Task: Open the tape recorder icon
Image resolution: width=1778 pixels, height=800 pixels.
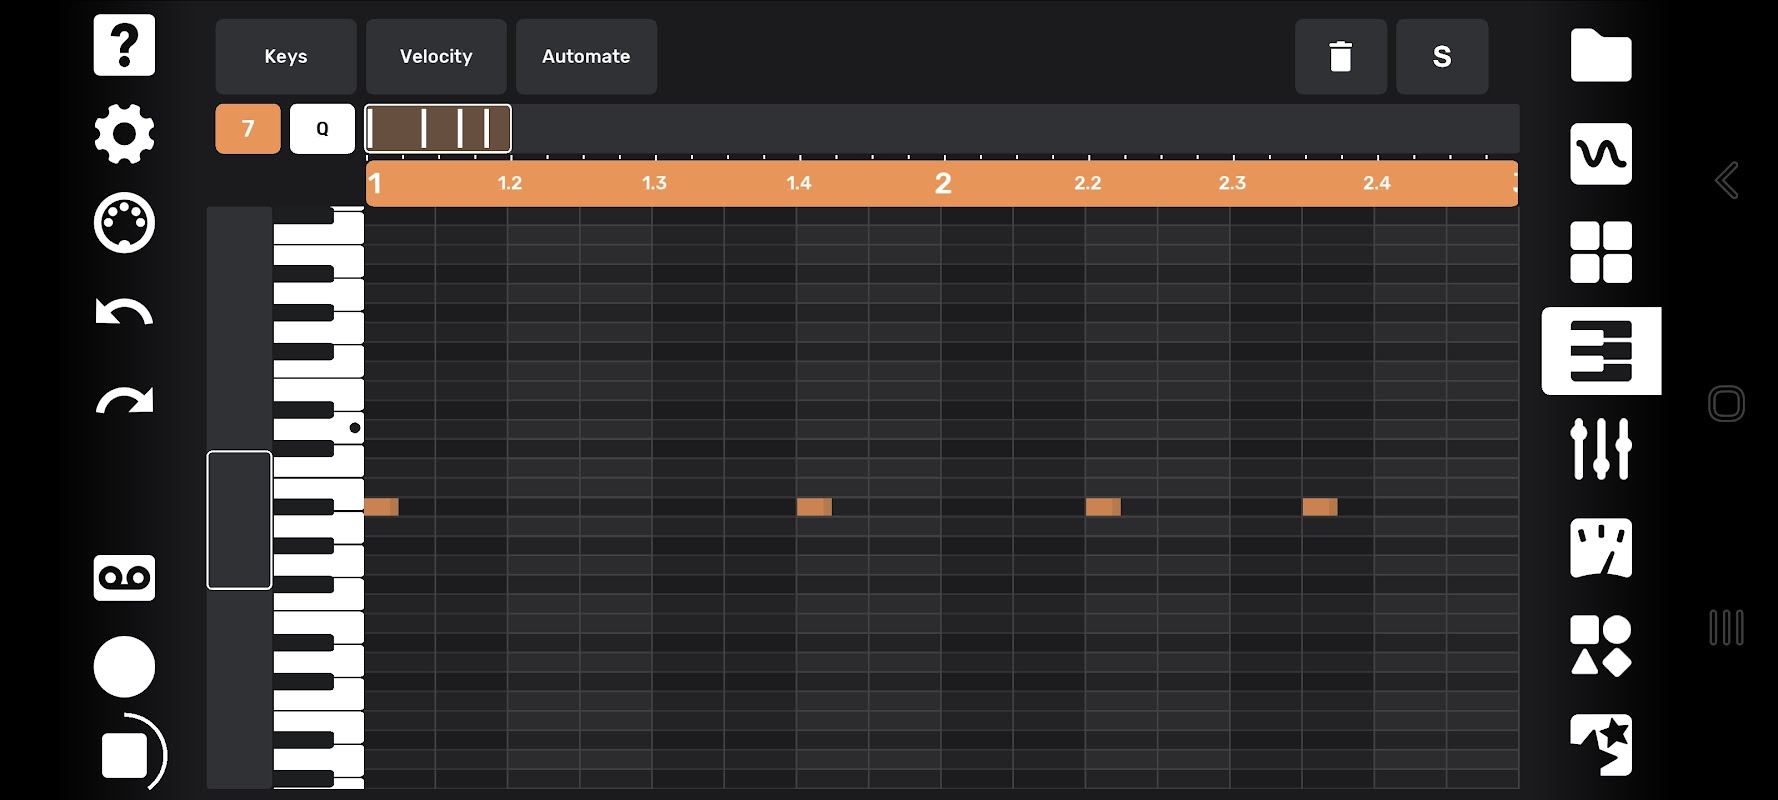Action: point(124,578)
